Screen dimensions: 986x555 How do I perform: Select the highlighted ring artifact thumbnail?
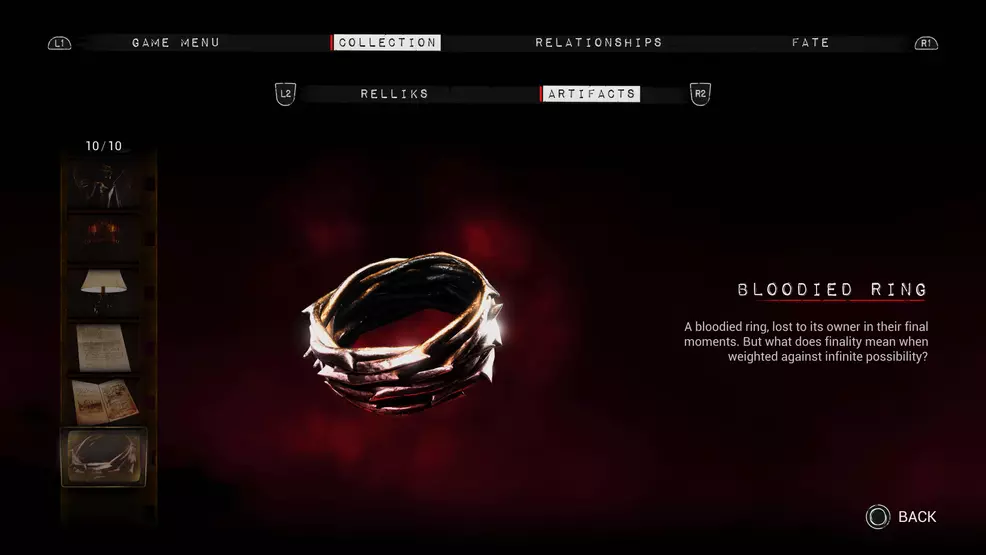pyautogui.click(x=104, y=457)
